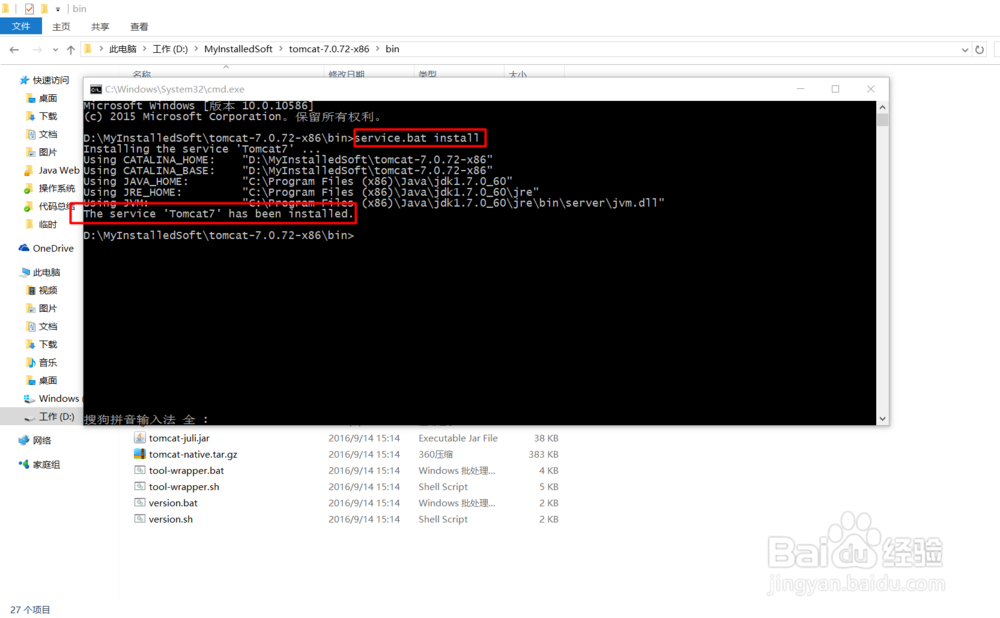The image size is (1000, 618).
Task: Click the cmd.exe window title icon
Action: (x=96, y=89)
